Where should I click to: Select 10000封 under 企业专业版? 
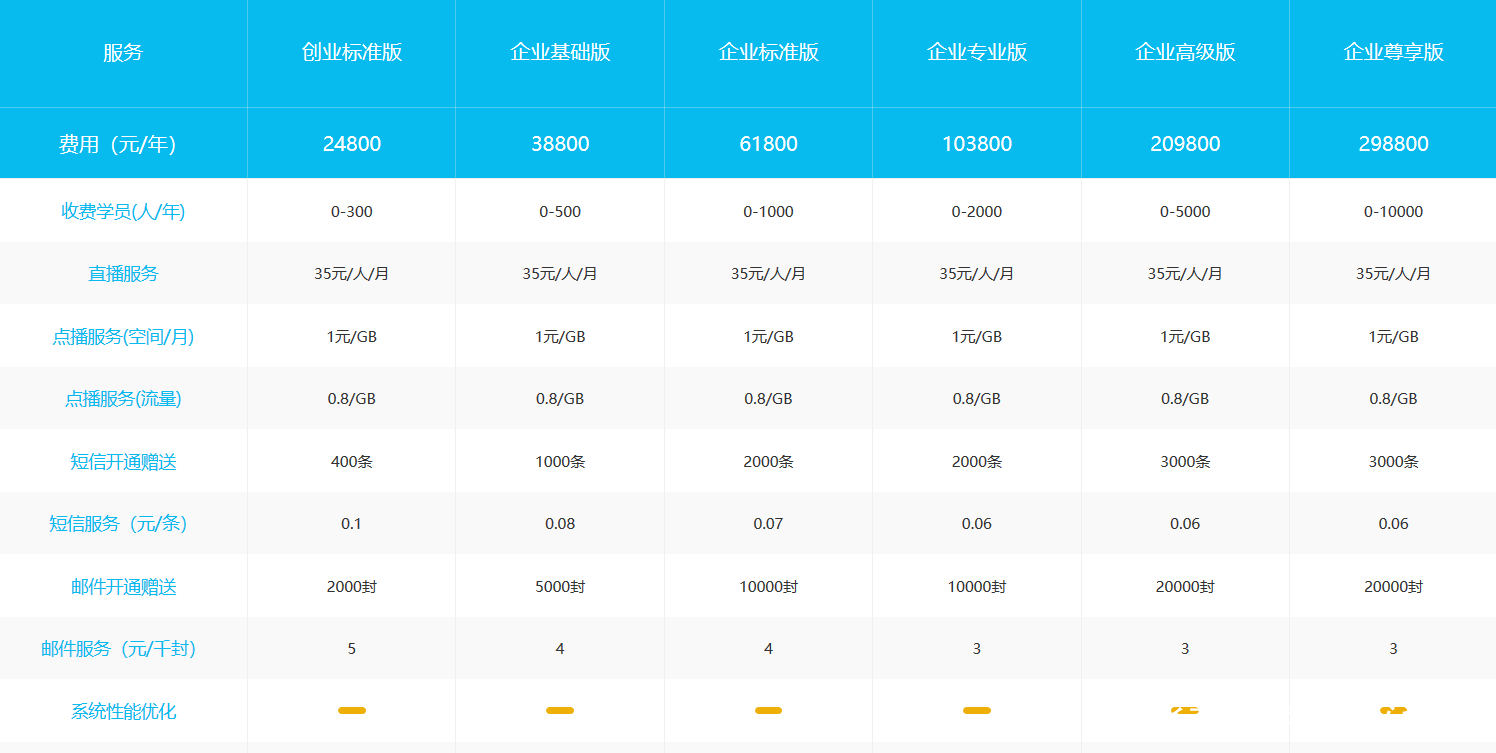click(x=977, y=587)
